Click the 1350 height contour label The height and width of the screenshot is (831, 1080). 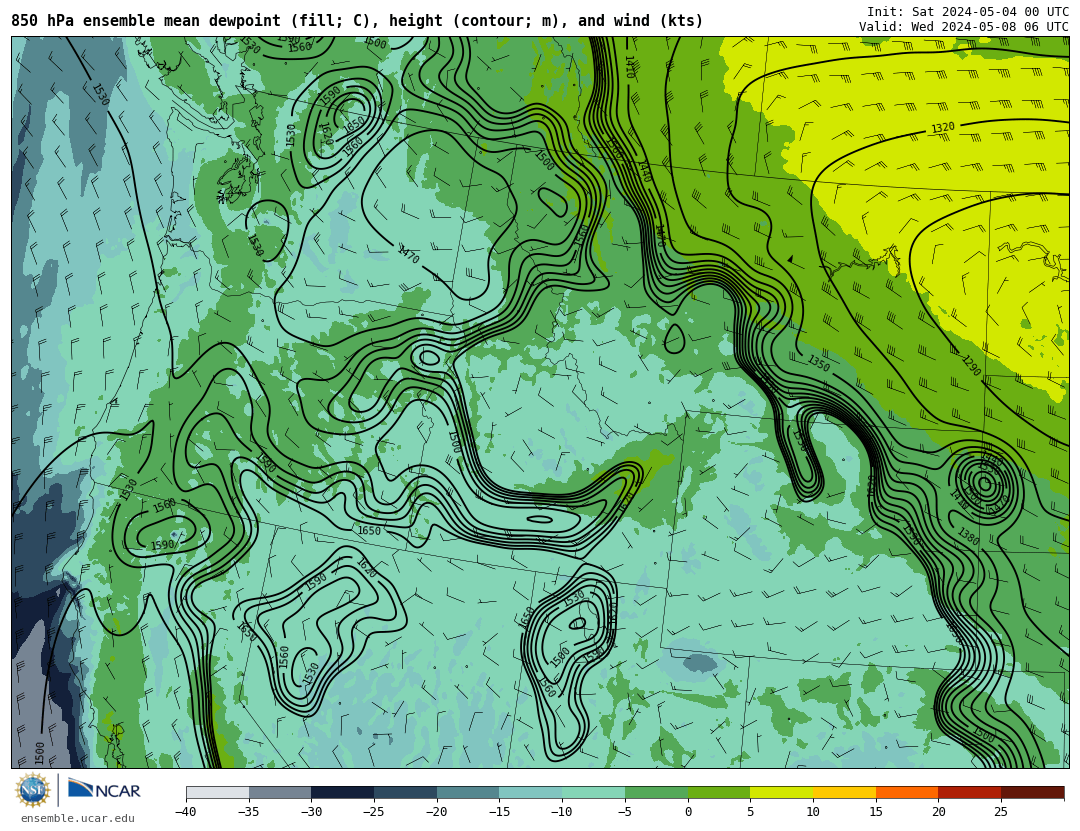819,362
